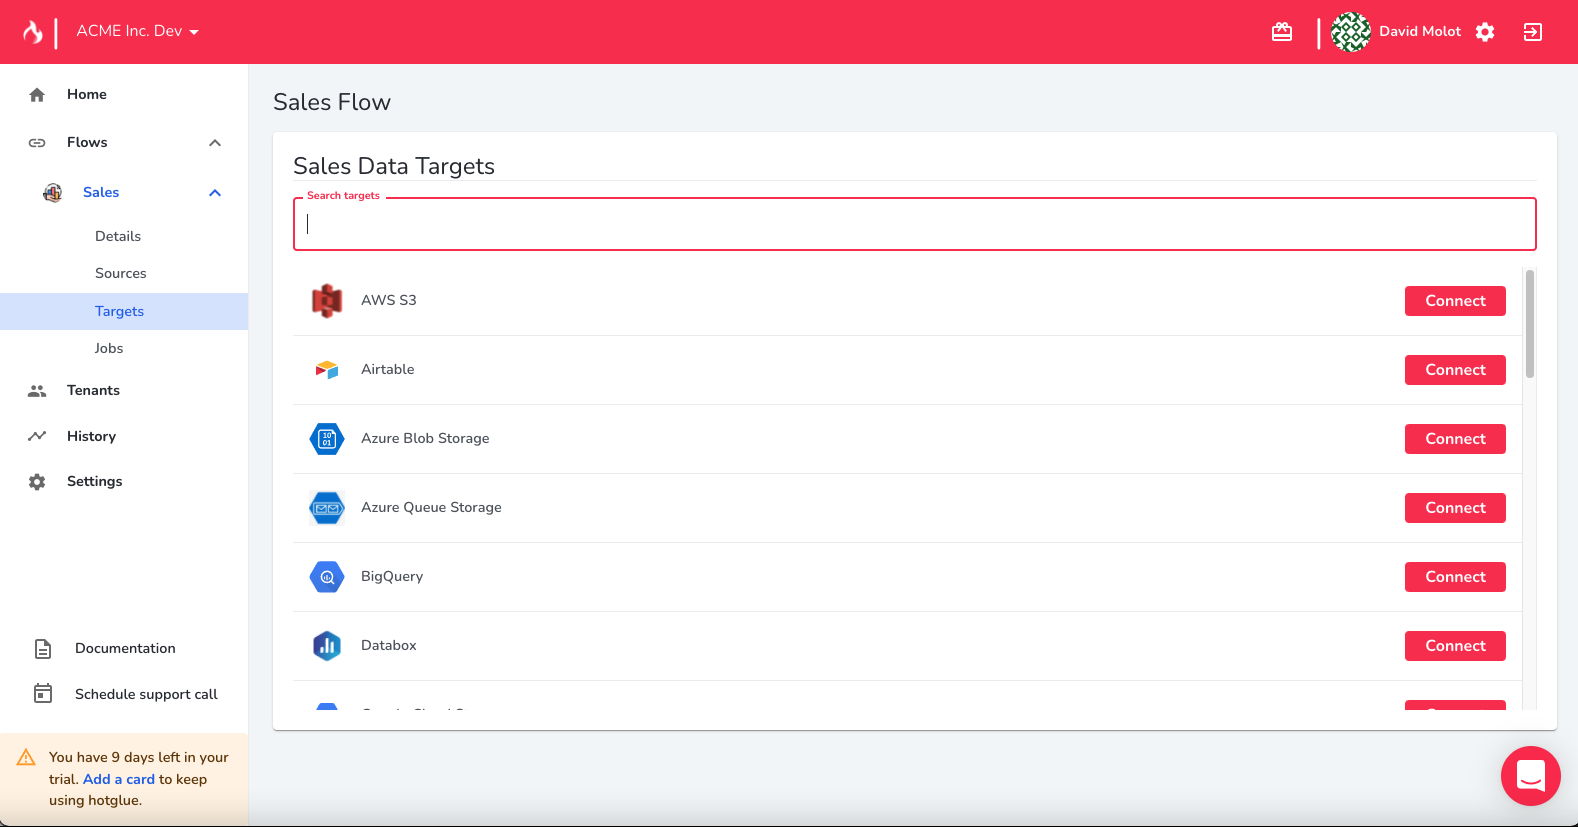Click the Airtable logo icon

click(327, 370)
